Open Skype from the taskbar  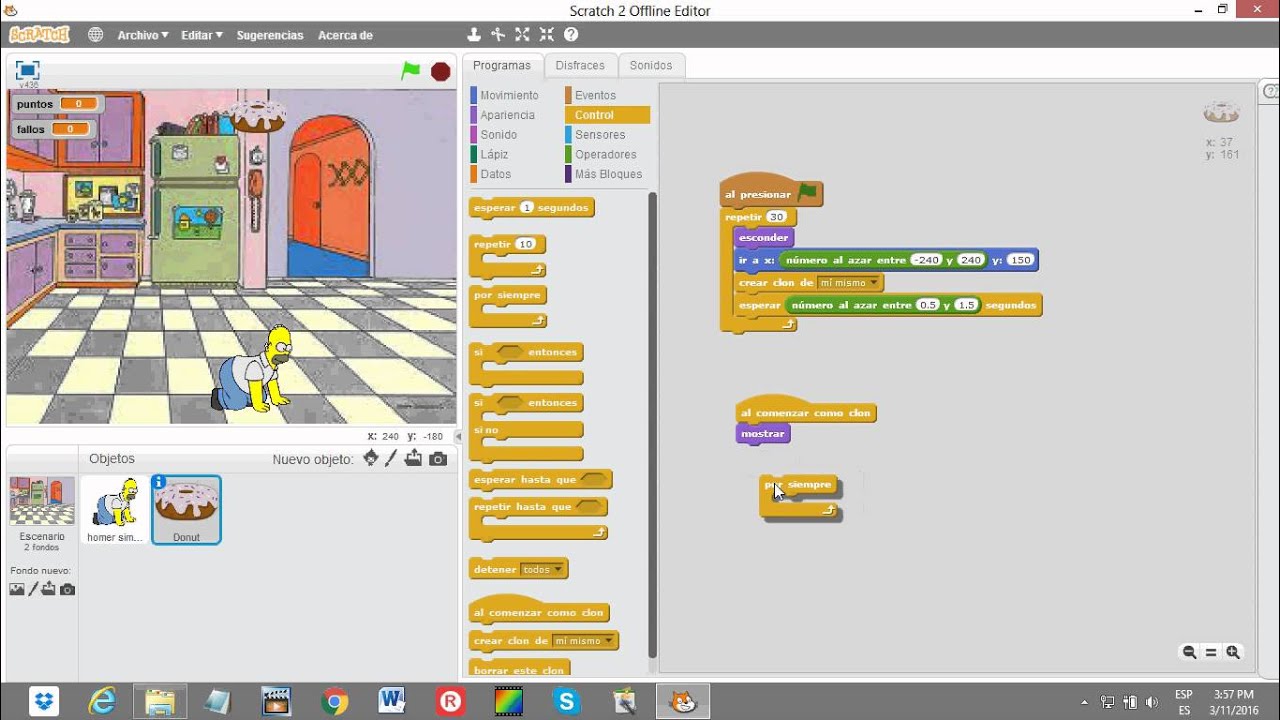coord(567,702)
